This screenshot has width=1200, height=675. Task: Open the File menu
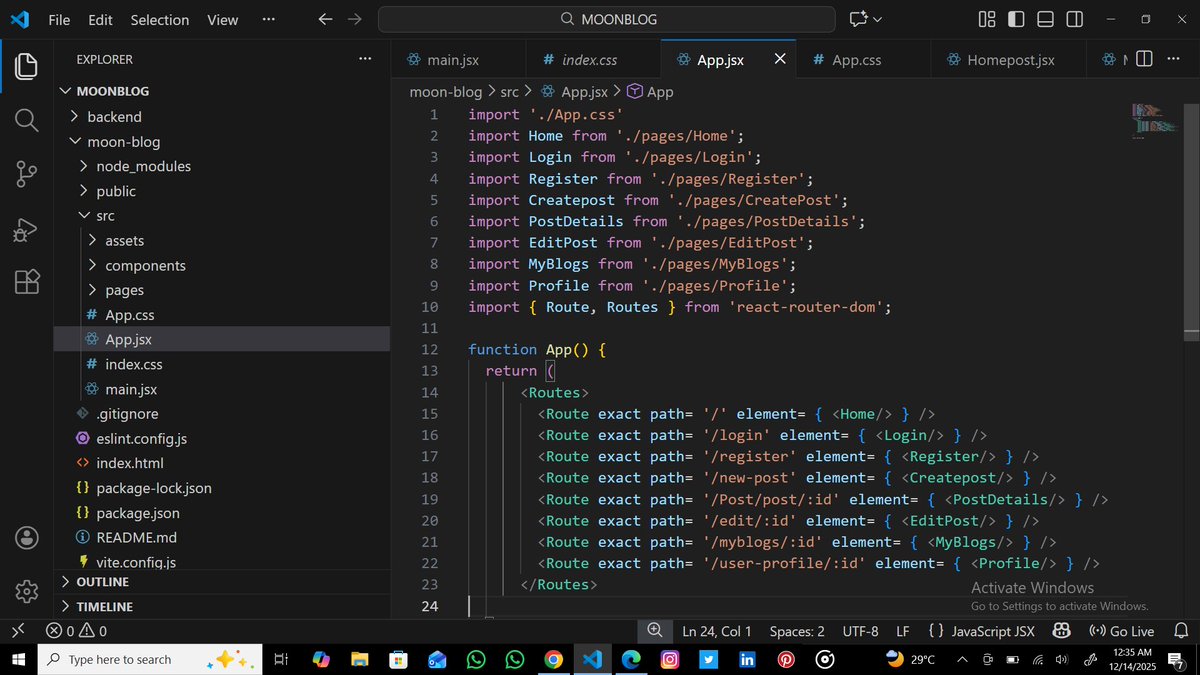pyautogui.click(x=59, y=19)
